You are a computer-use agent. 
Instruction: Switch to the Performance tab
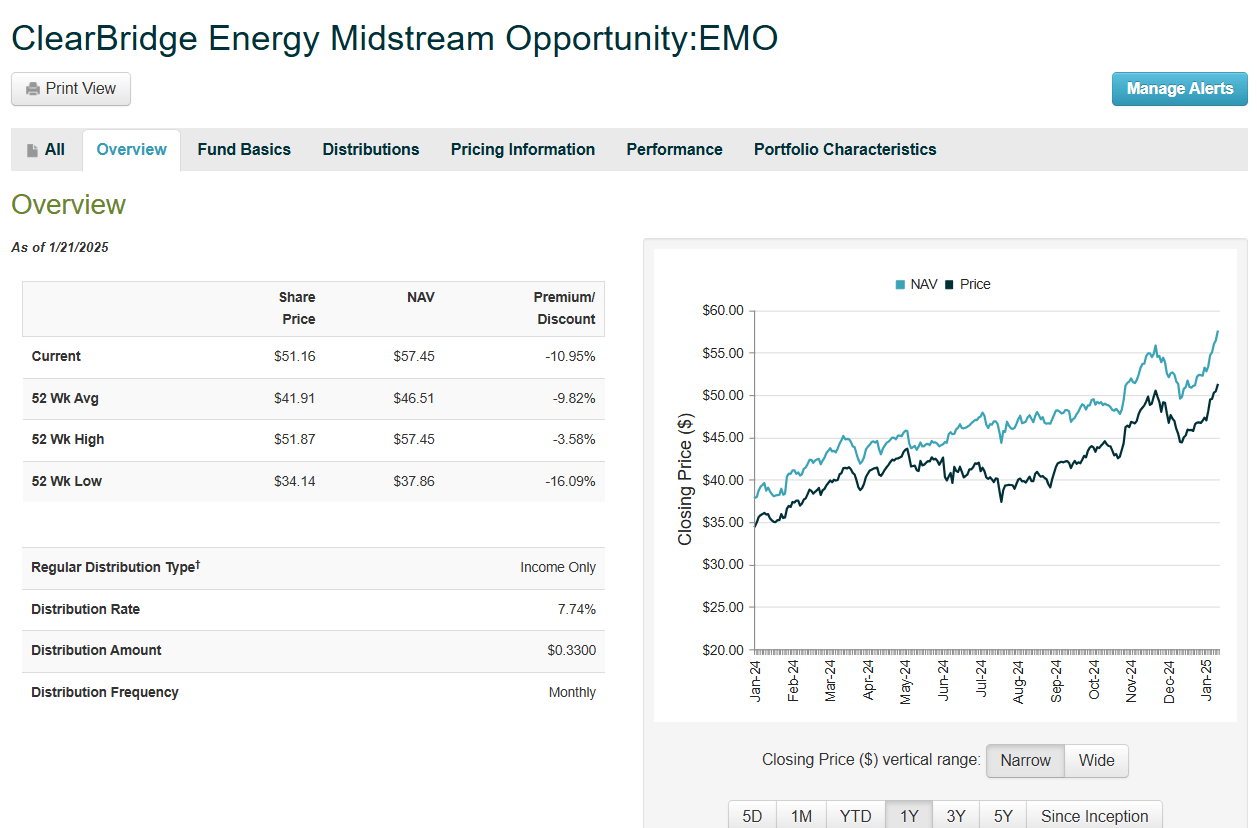pos(674,149)
